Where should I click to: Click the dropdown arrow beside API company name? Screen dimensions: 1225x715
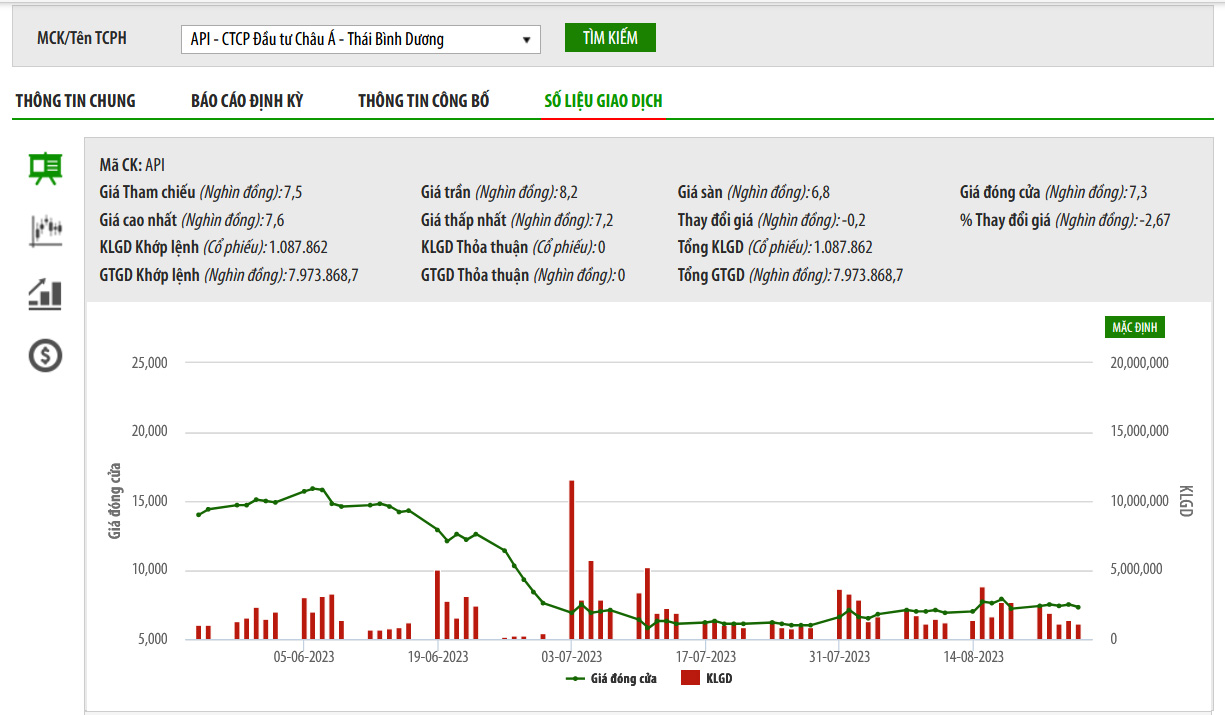click(x=526, y=40)
